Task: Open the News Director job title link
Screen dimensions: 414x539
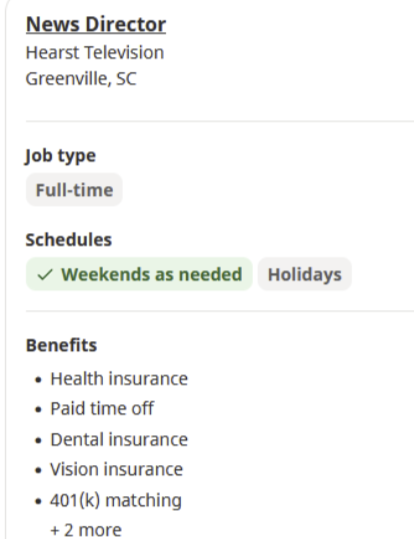Action: (x=96, y=25)
